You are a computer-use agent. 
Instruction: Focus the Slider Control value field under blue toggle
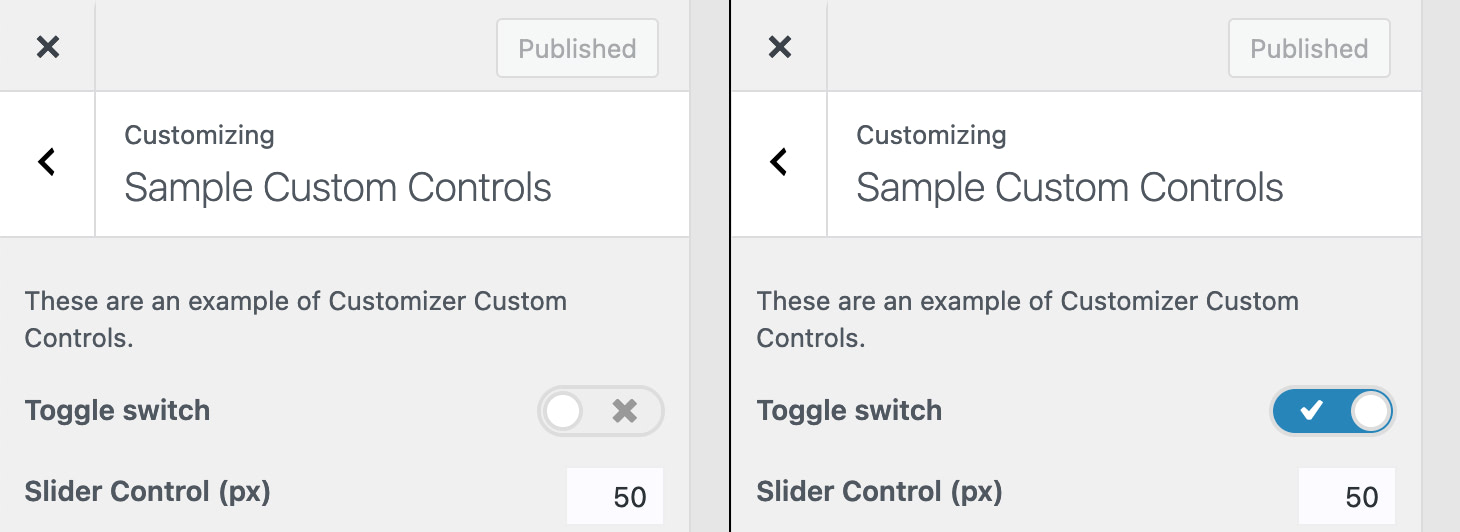(1347, 496)
